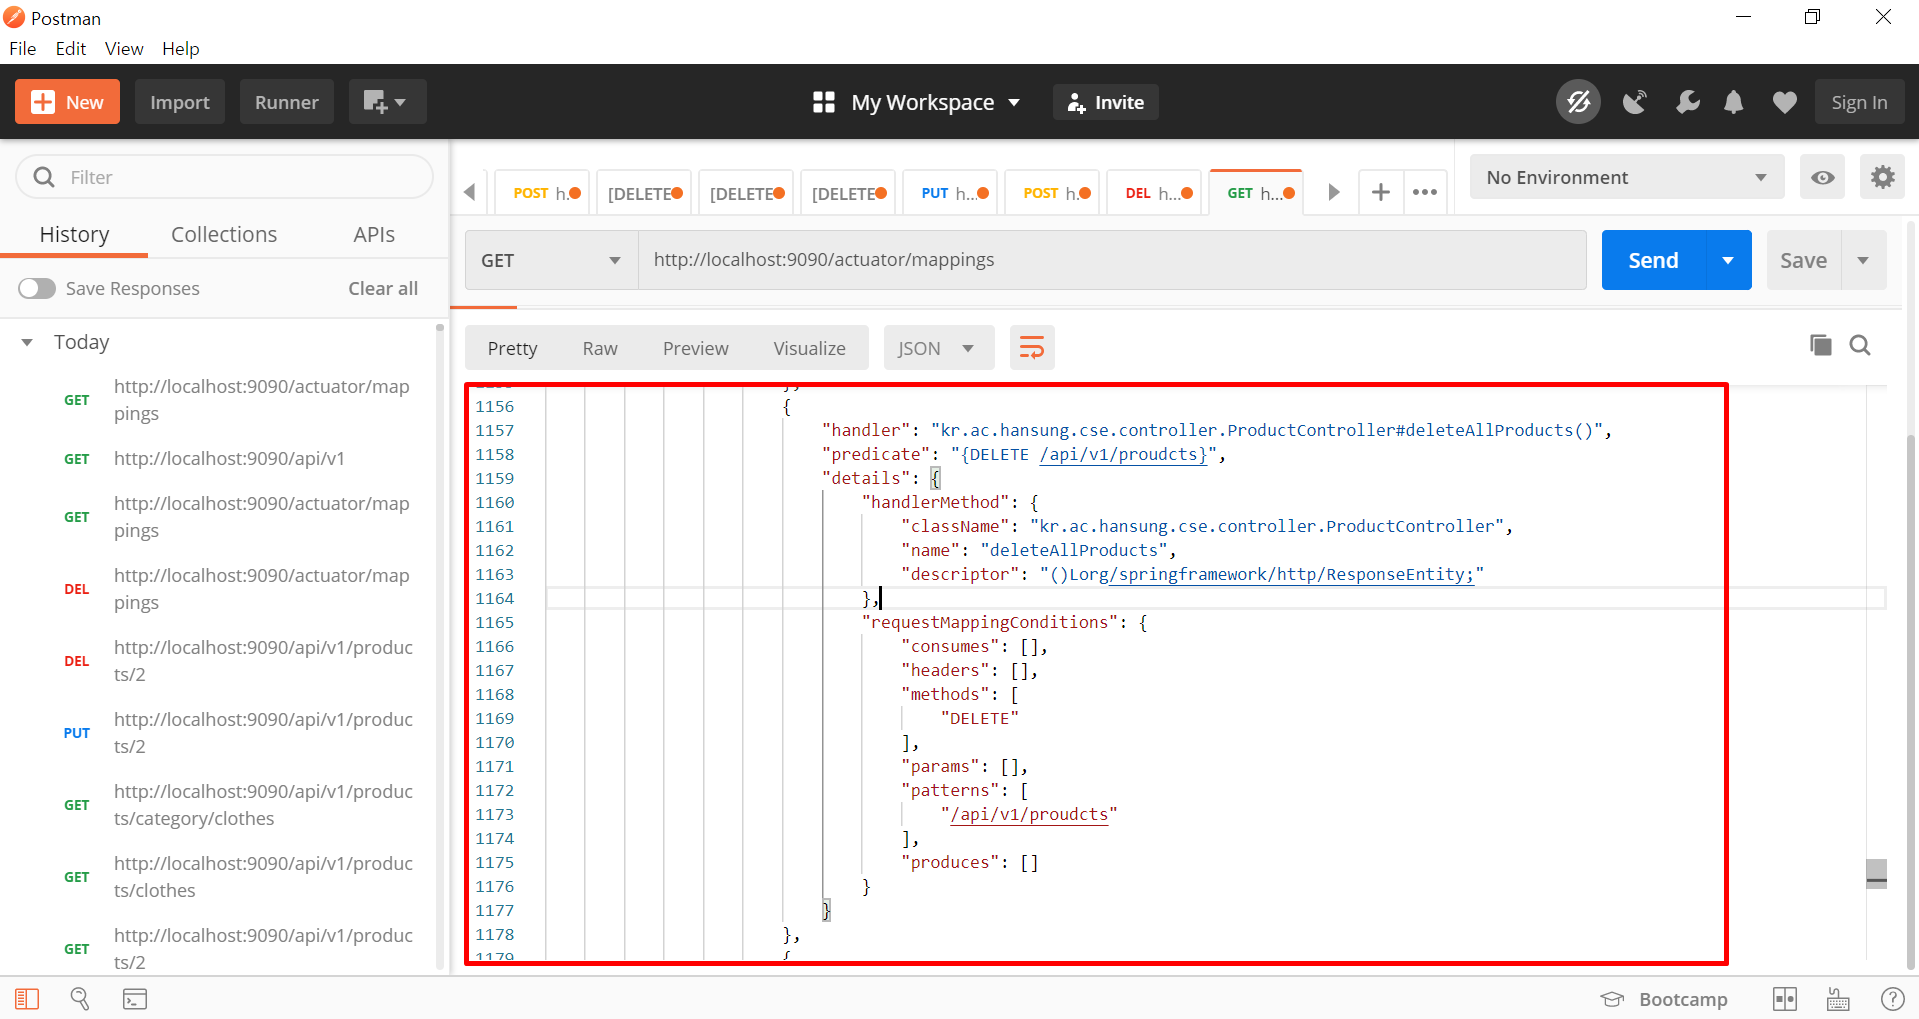Open Send button dropdown arrow
Image resolution: width=1919 pixels, height=1019 pixels.
point(1728,260)
